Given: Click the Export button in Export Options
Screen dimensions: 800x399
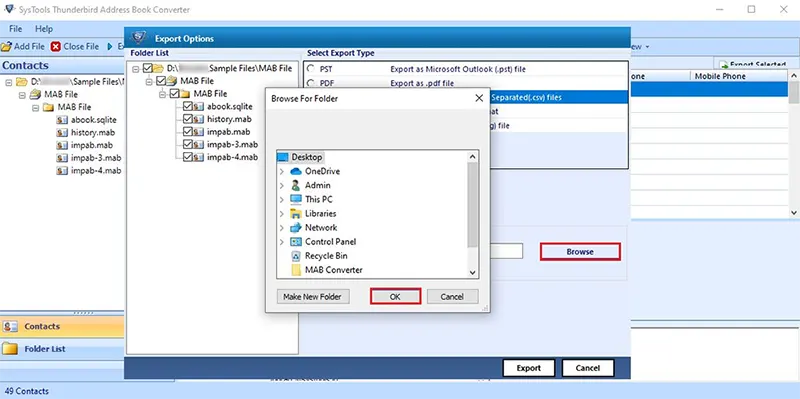Looking at the screenshot, I should coord(529,368).
